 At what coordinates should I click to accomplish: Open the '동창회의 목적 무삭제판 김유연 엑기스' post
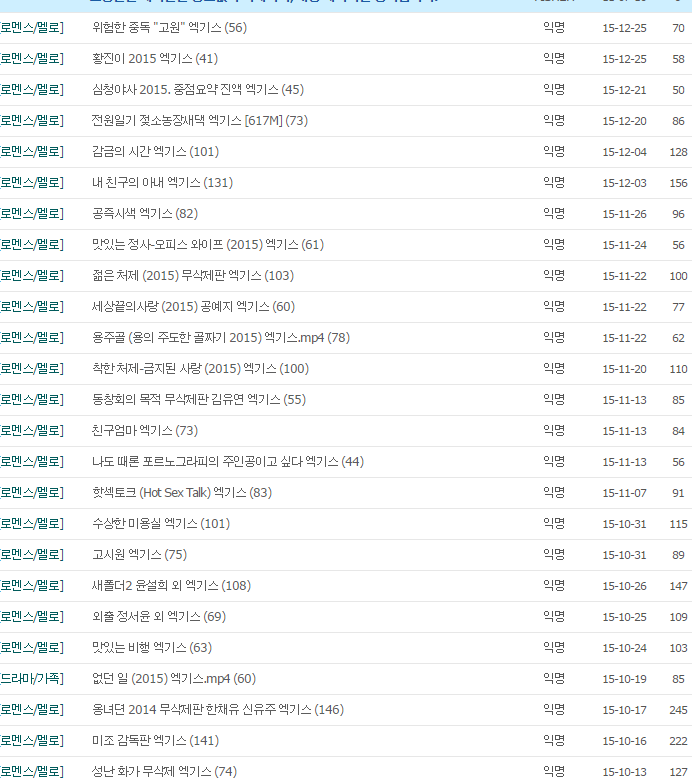(187, 400)
